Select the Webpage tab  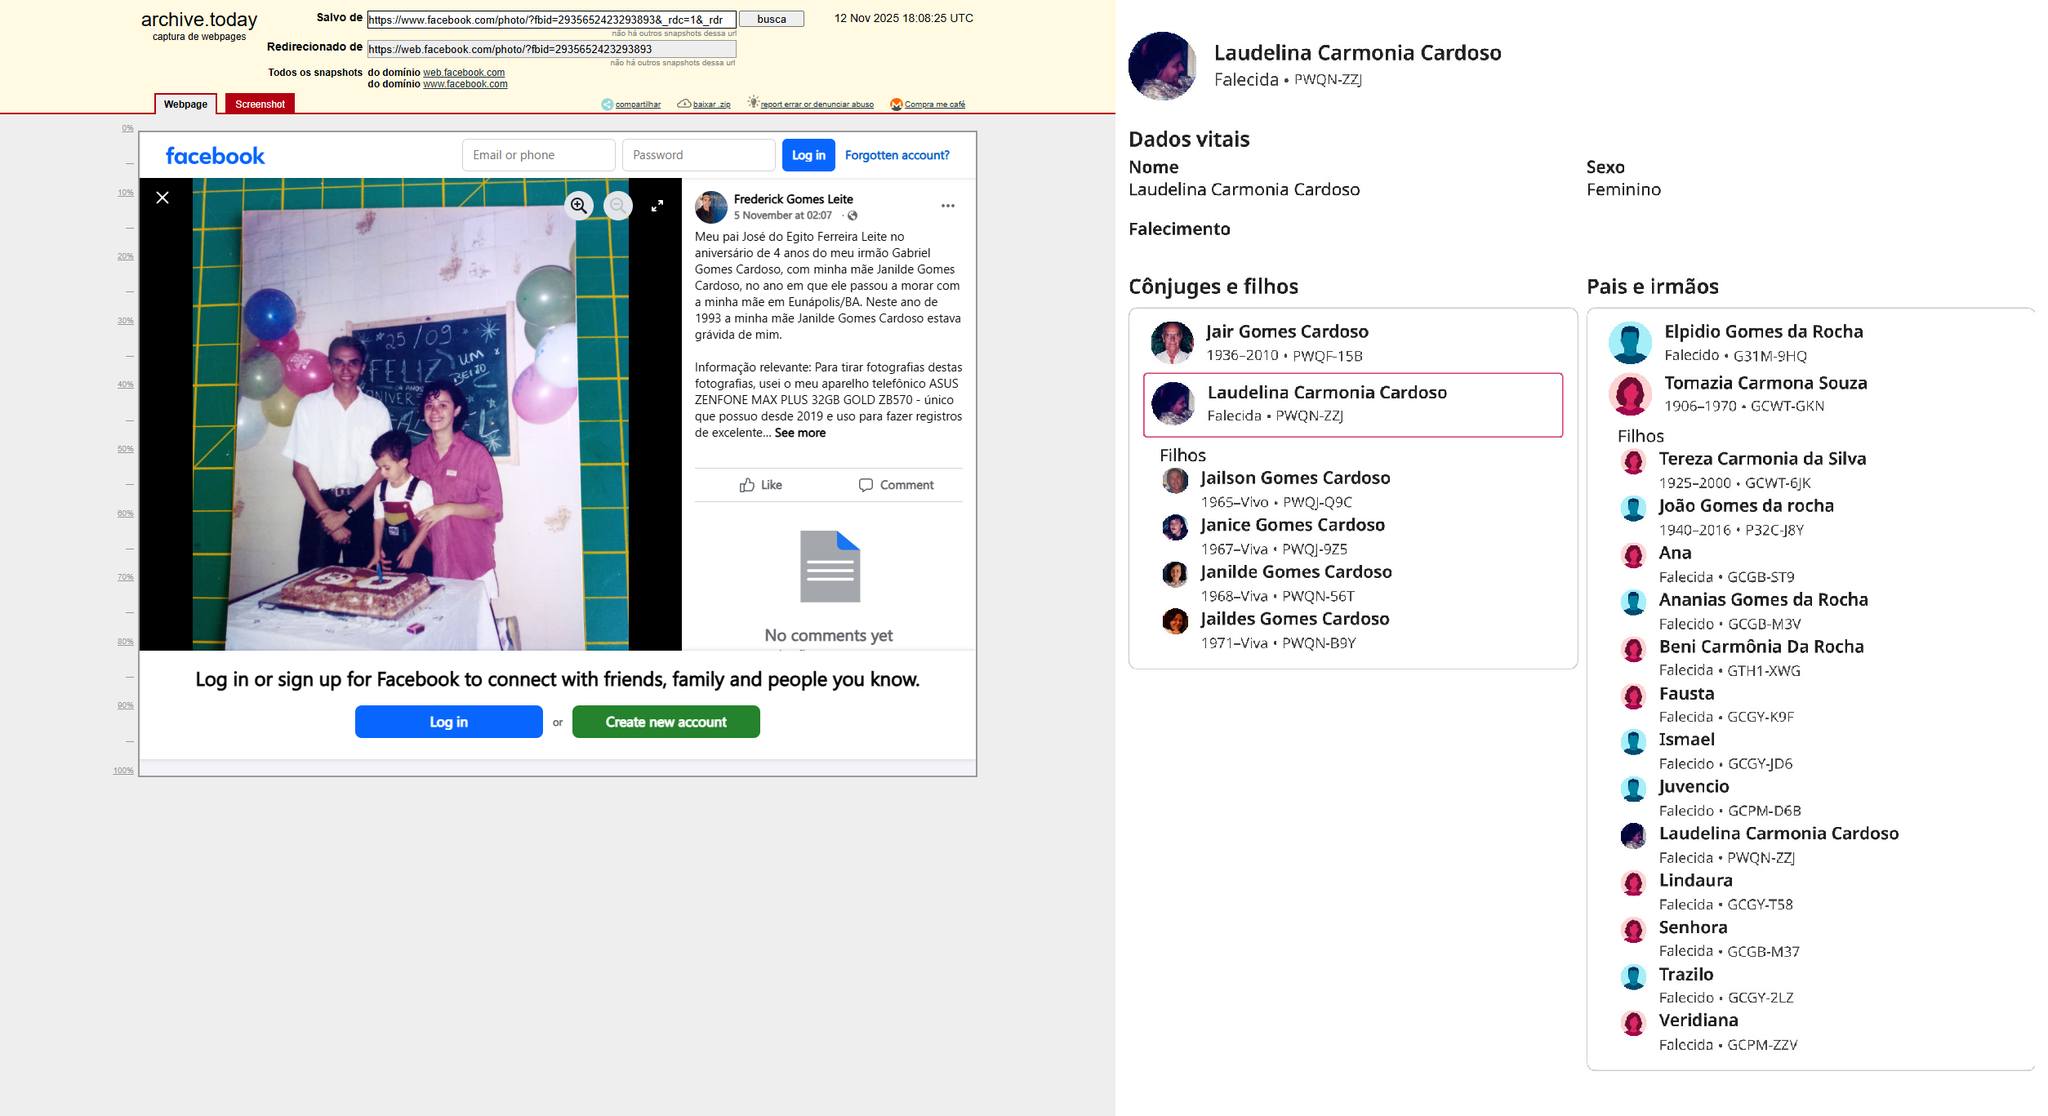pyautogui.click(x=185, y=104)
